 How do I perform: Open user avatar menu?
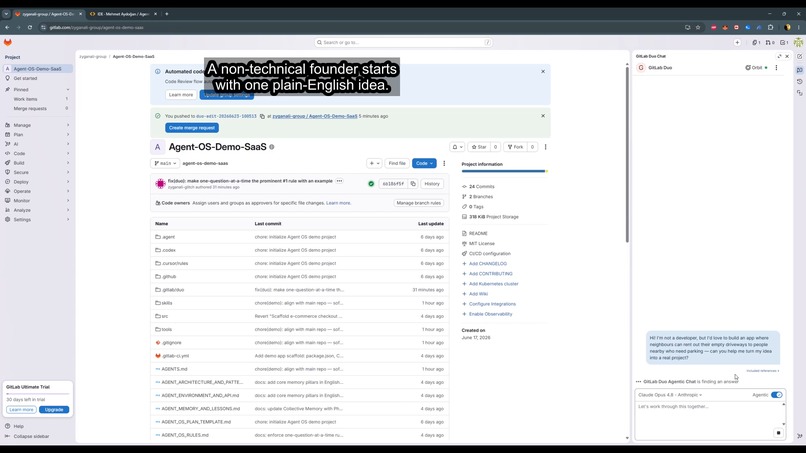[x=798, y=43]
